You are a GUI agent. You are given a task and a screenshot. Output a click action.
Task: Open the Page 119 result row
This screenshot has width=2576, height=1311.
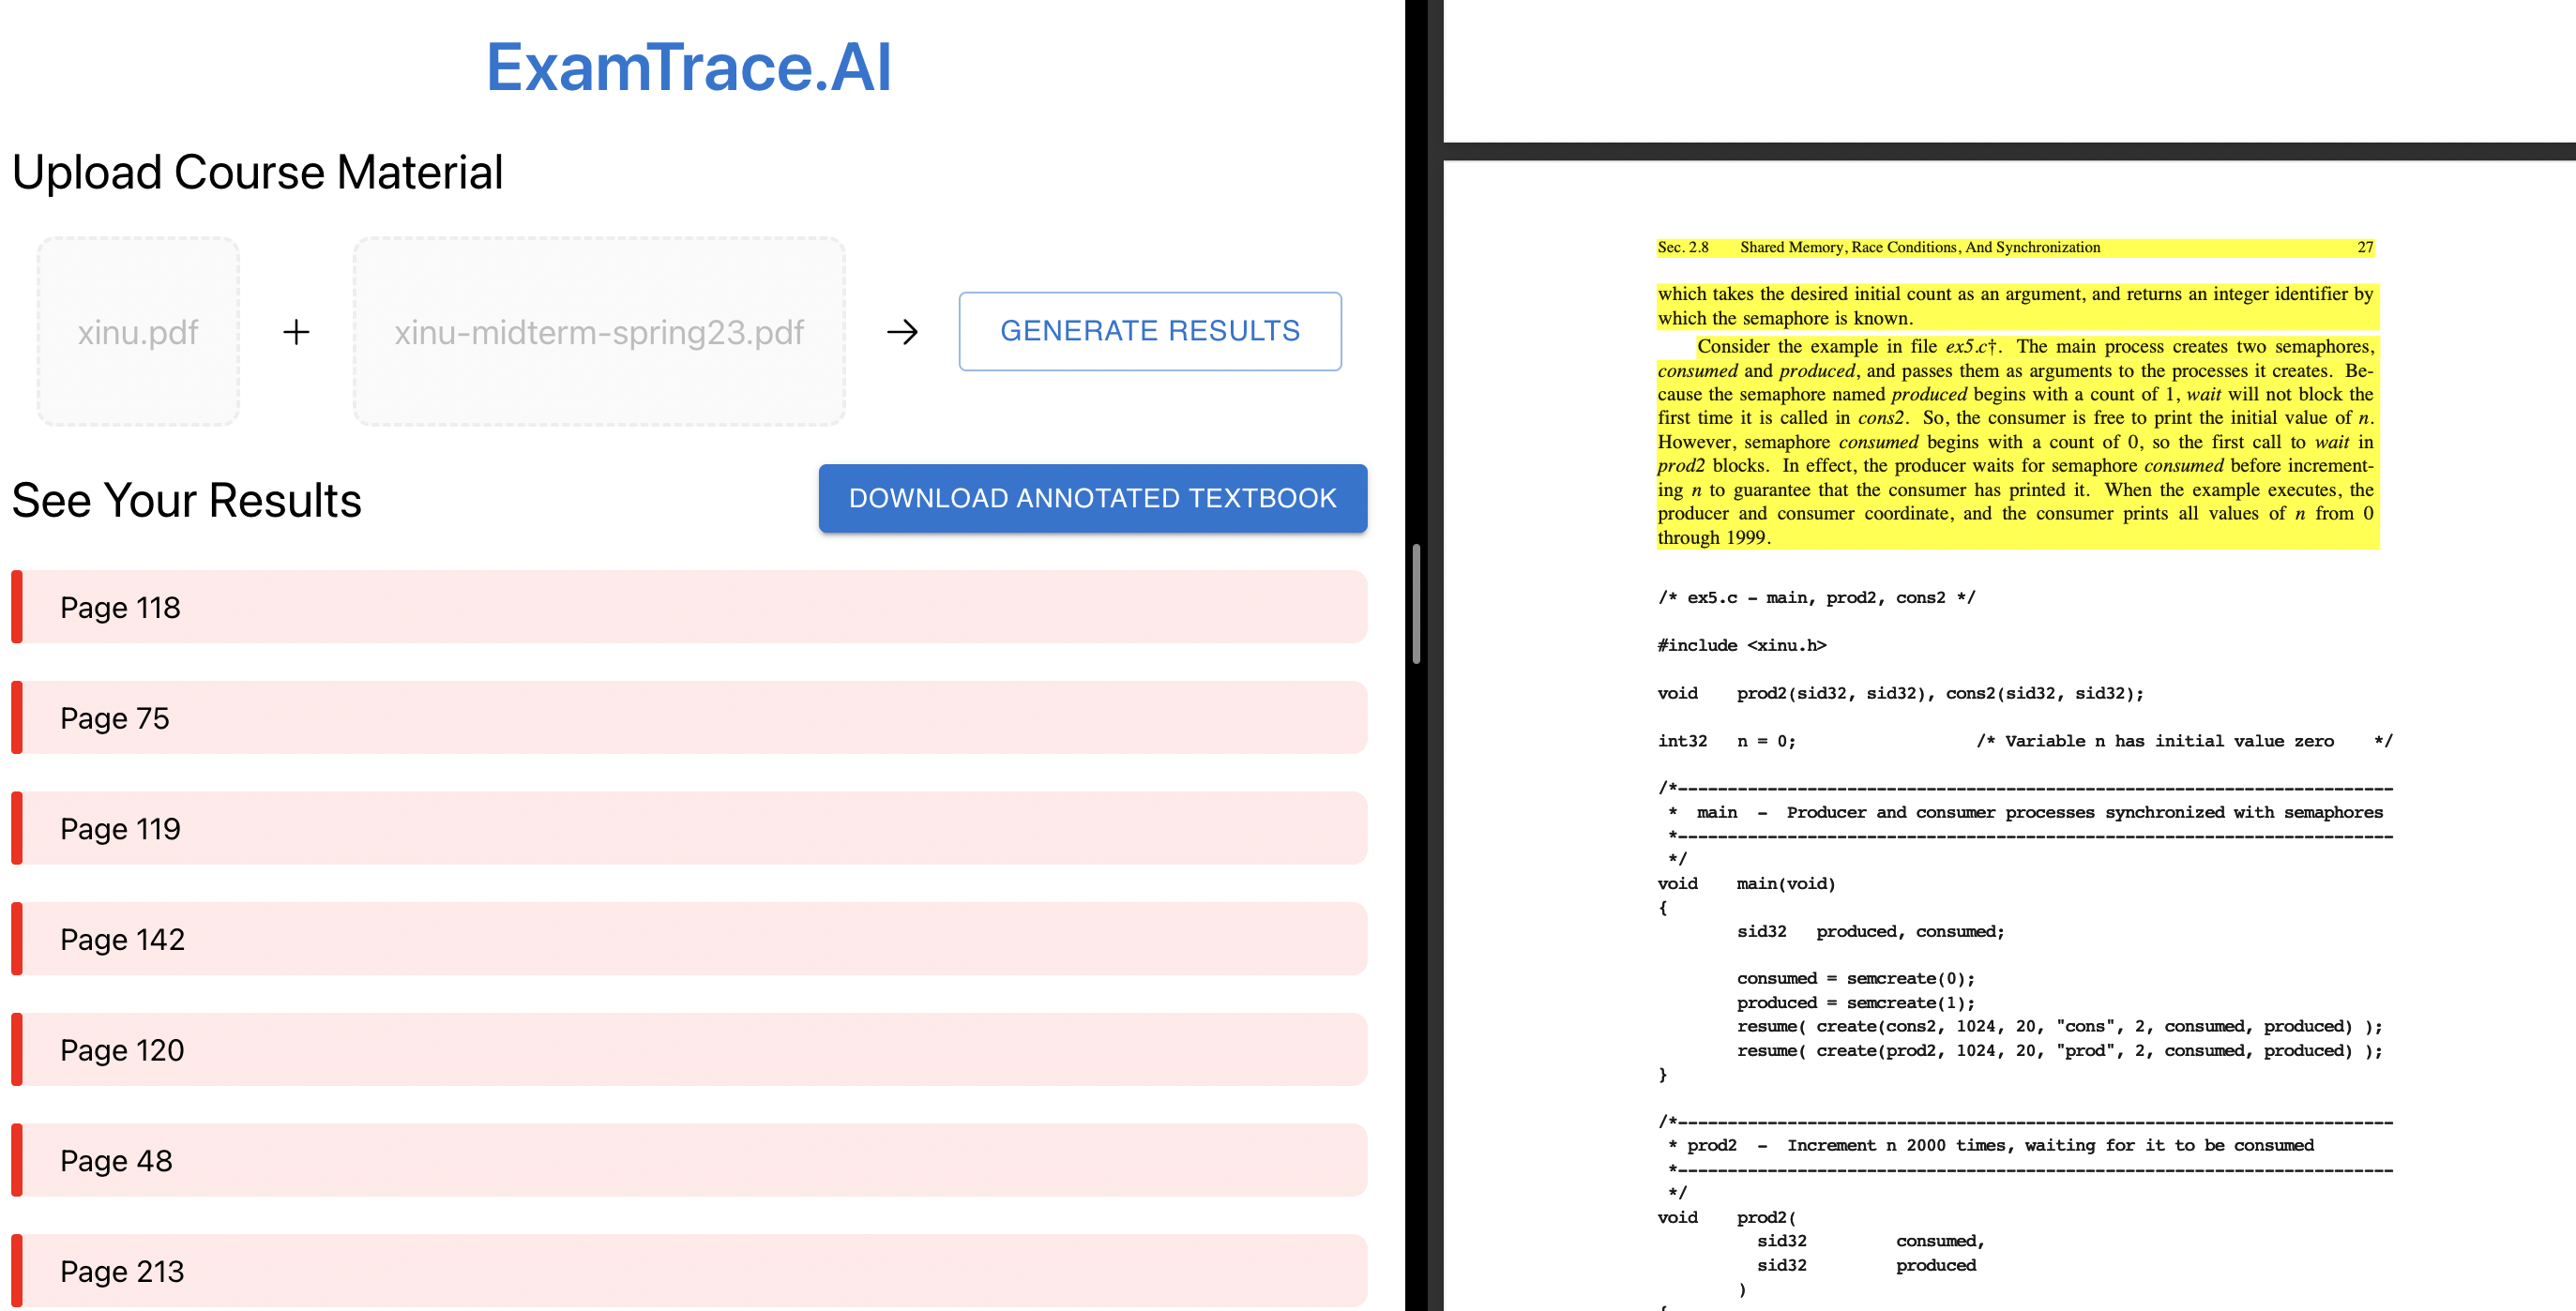click(688, 828)
